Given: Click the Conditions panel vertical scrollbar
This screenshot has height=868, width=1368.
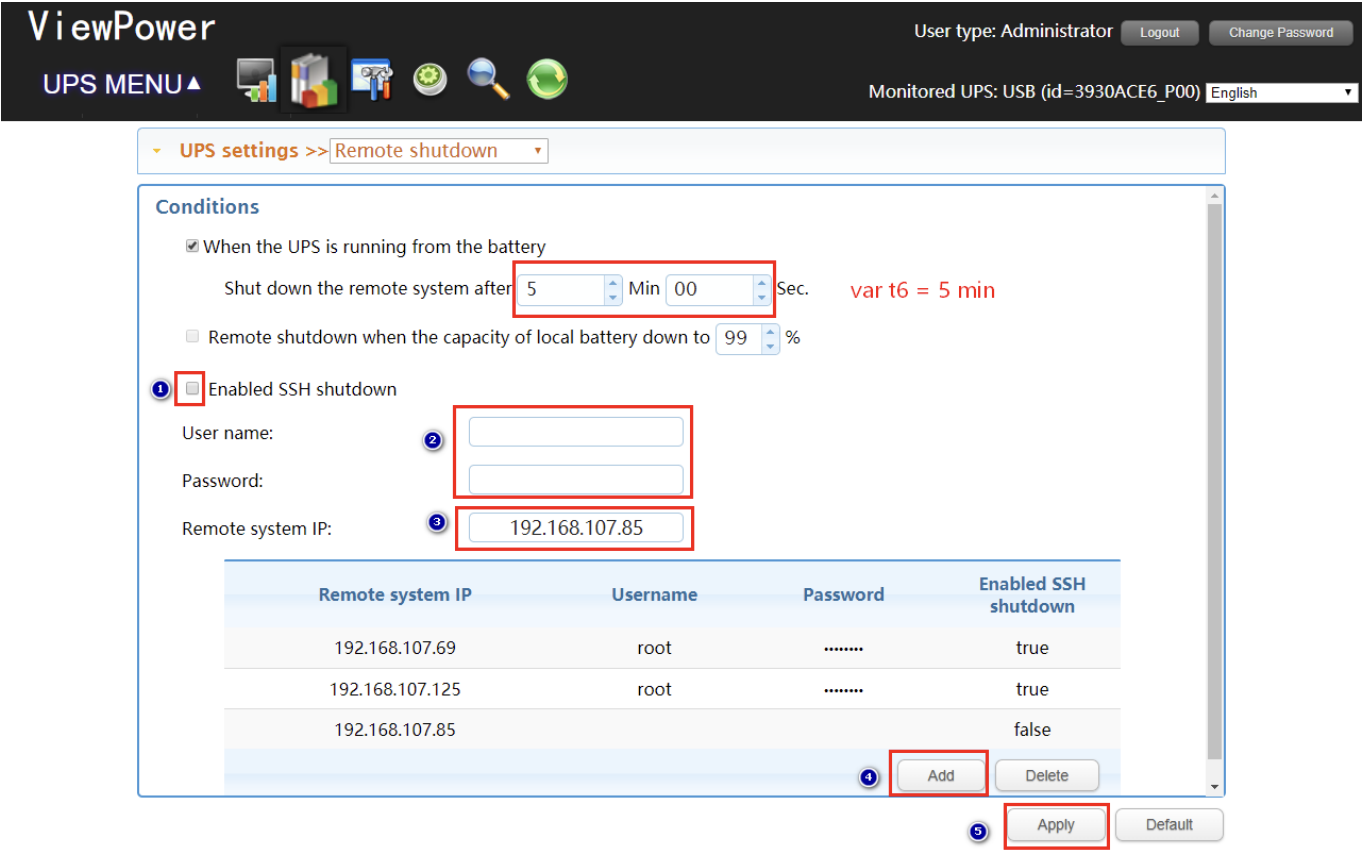Looking at the screenshot, I should tap(1215, 480).
